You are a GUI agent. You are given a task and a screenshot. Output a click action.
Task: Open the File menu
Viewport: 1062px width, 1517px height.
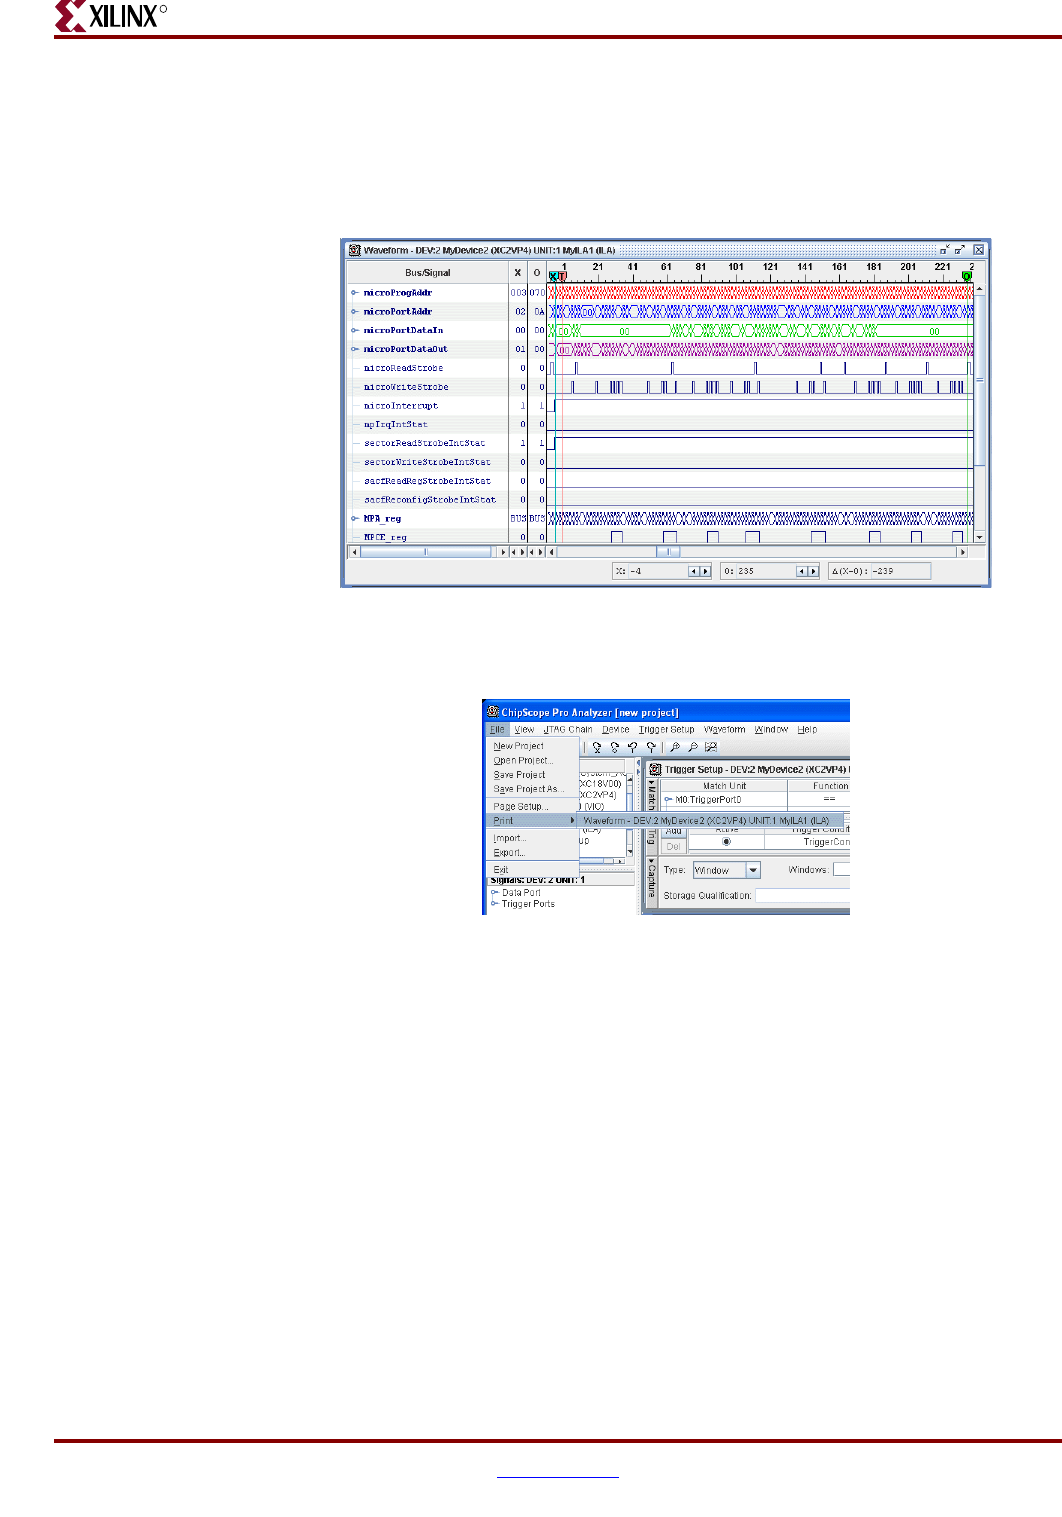point(497,729)
